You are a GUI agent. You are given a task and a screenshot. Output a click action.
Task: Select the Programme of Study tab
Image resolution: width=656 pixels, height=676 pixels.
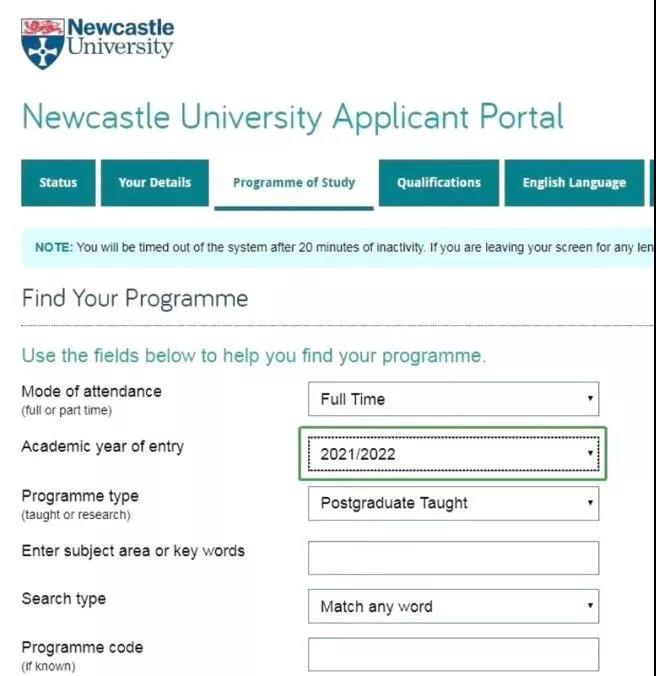294,184
